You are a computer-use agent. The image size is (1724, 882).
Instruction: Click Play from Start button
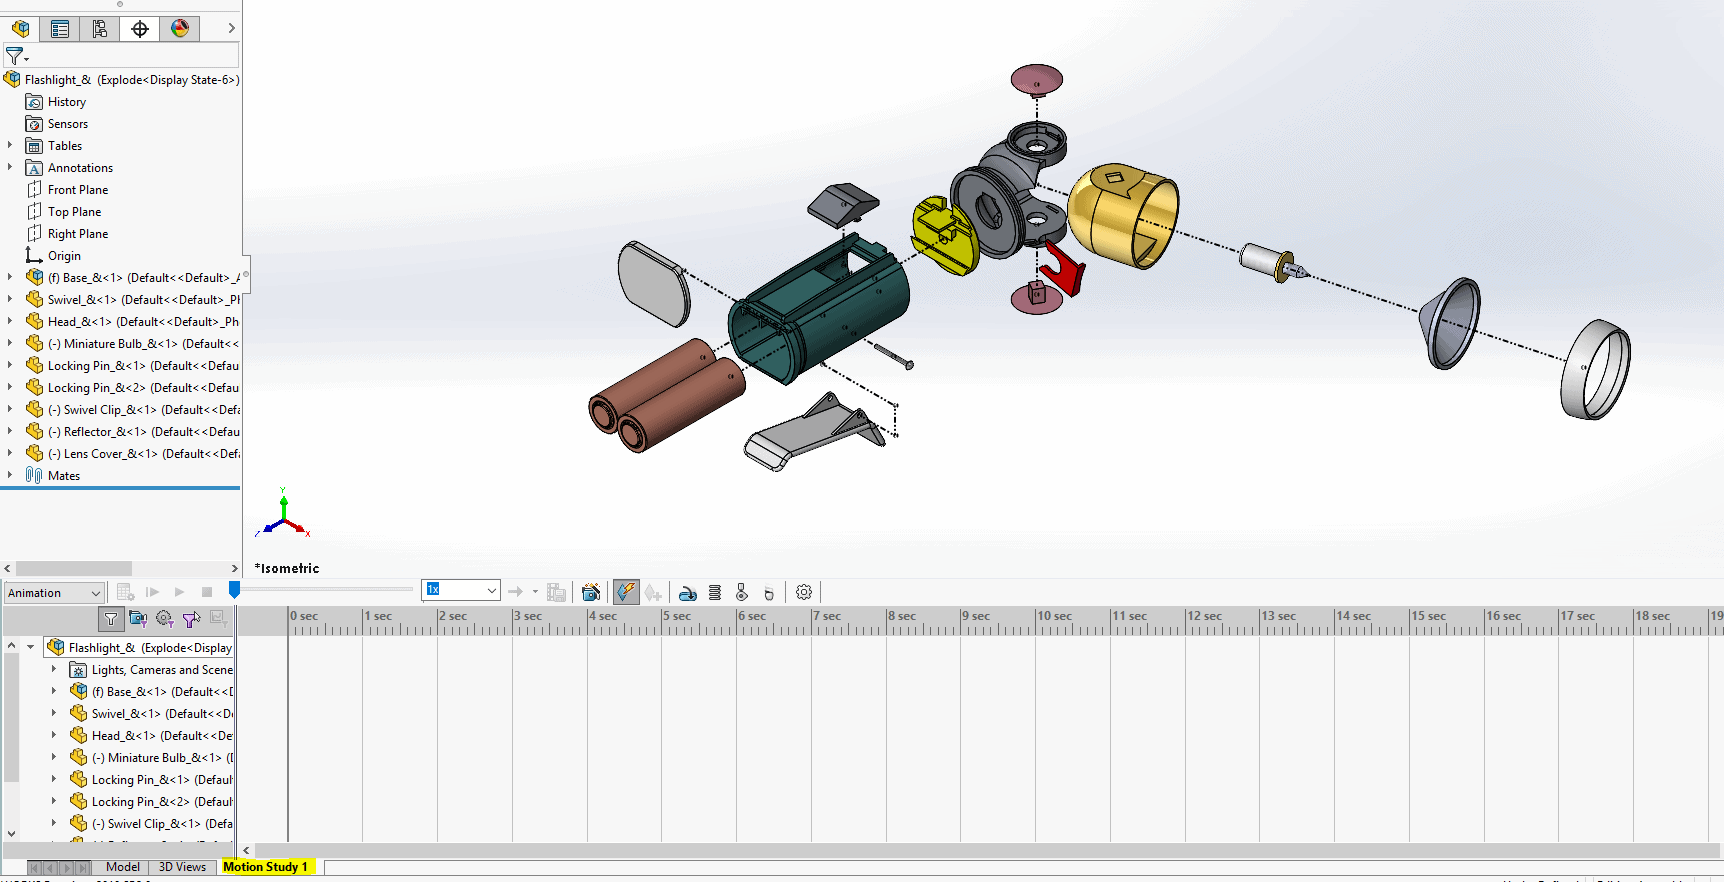coord(153,593)
